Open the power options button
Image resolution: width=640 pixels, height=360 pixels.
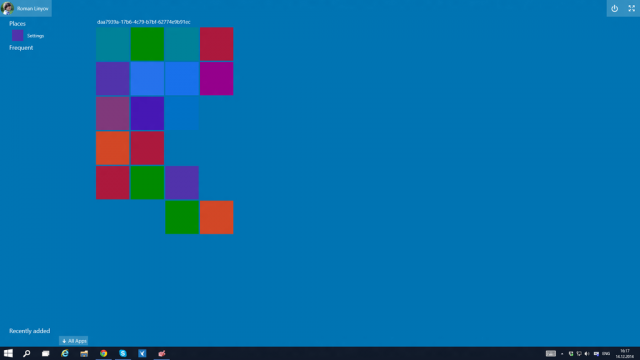[614, 9]
